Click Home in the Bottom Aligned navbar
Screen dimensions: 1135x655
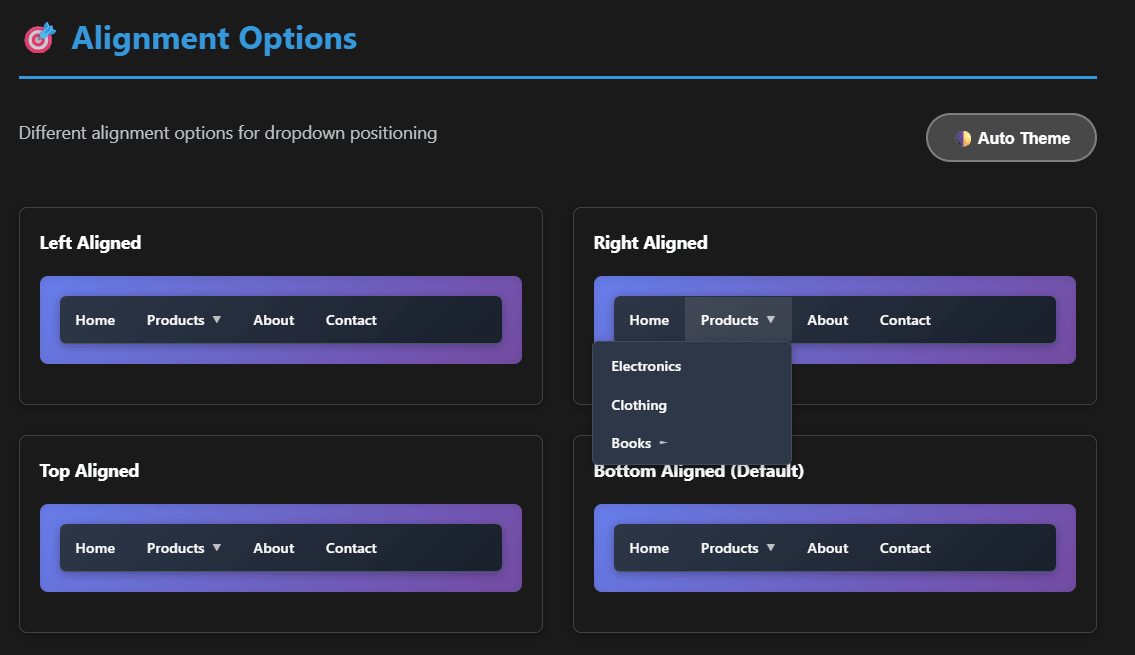pos(649,548)
